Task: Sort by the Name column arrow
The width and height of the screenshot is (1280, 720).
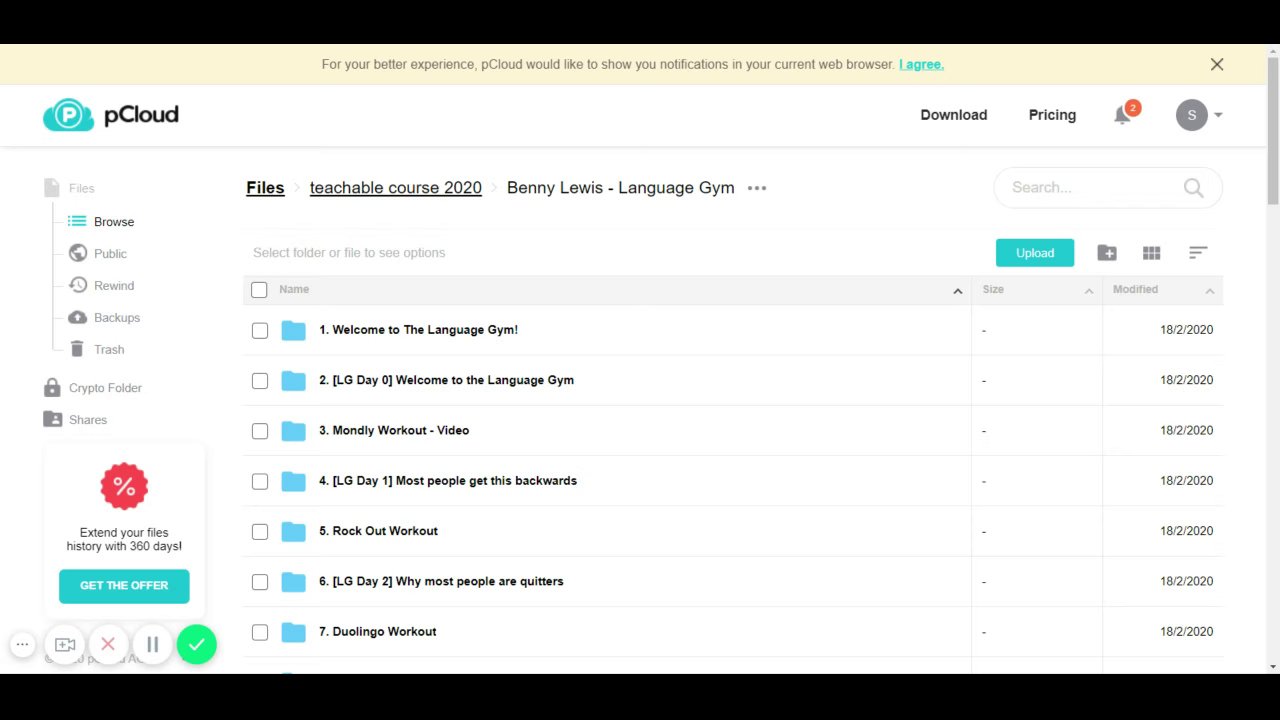Action: coord(957,291)
